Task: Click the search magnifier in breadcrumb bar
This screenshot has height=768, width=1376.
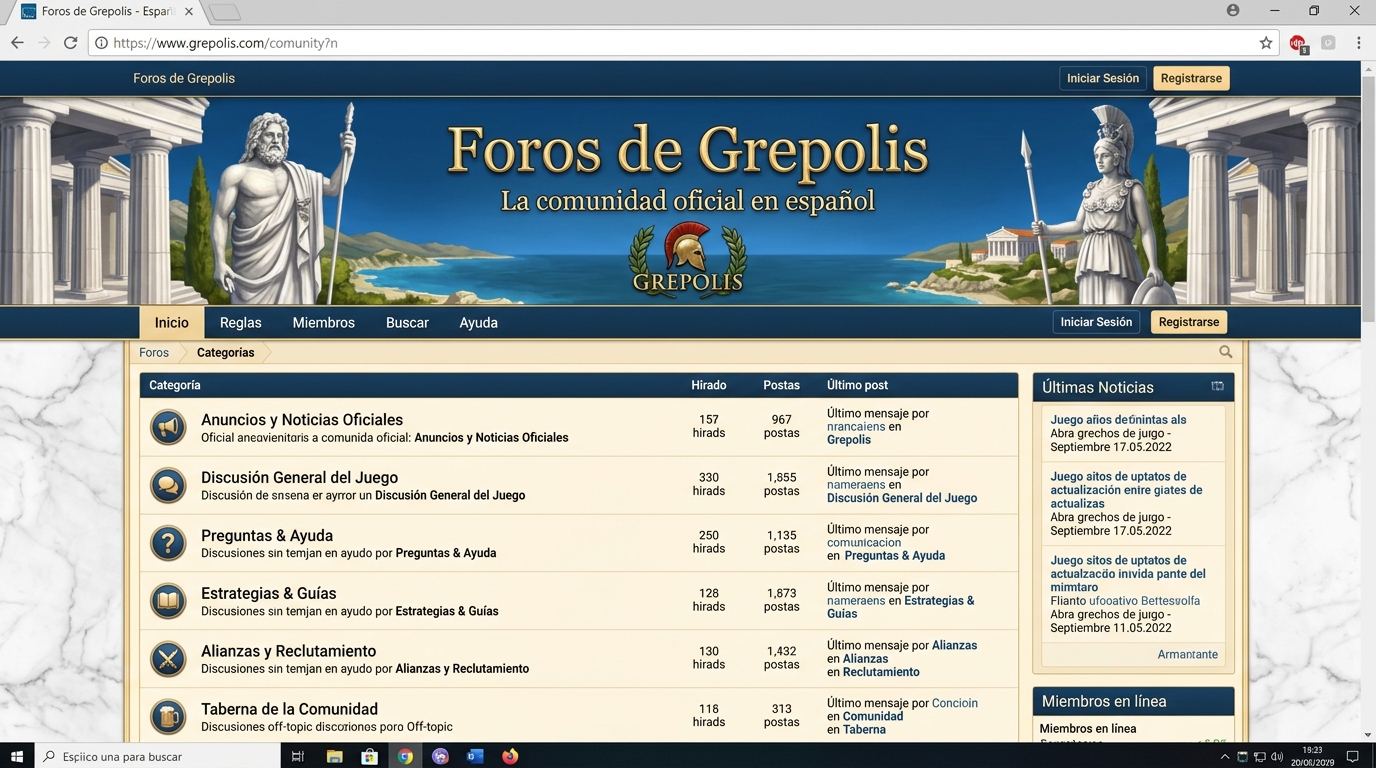Action: [1225, 352]
